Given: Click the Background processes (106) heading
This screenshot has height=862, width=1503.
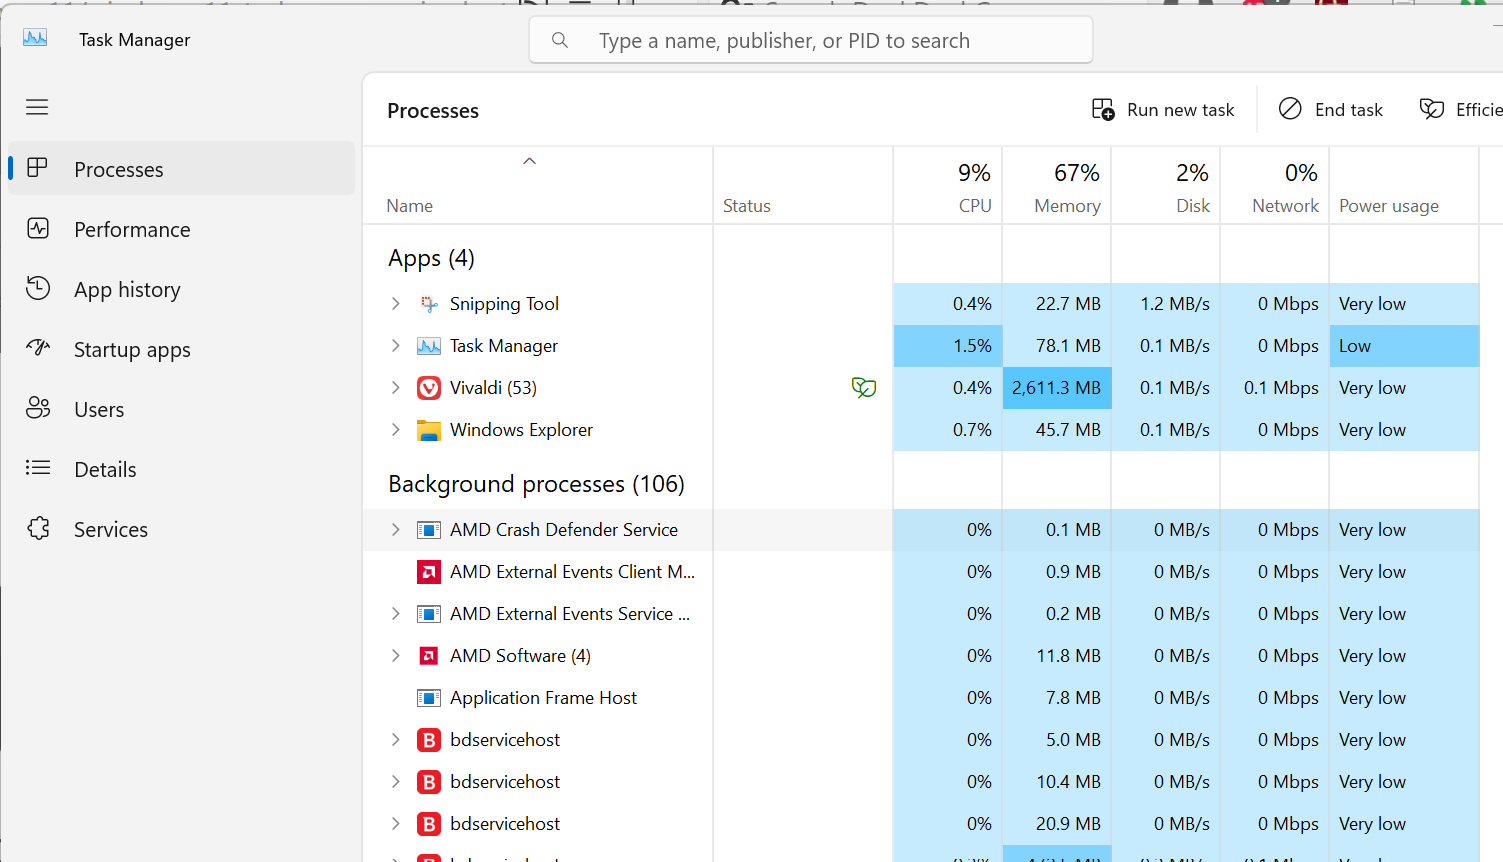Looking at the screenshot, I should pyautogui.click(x=536, y=484).
